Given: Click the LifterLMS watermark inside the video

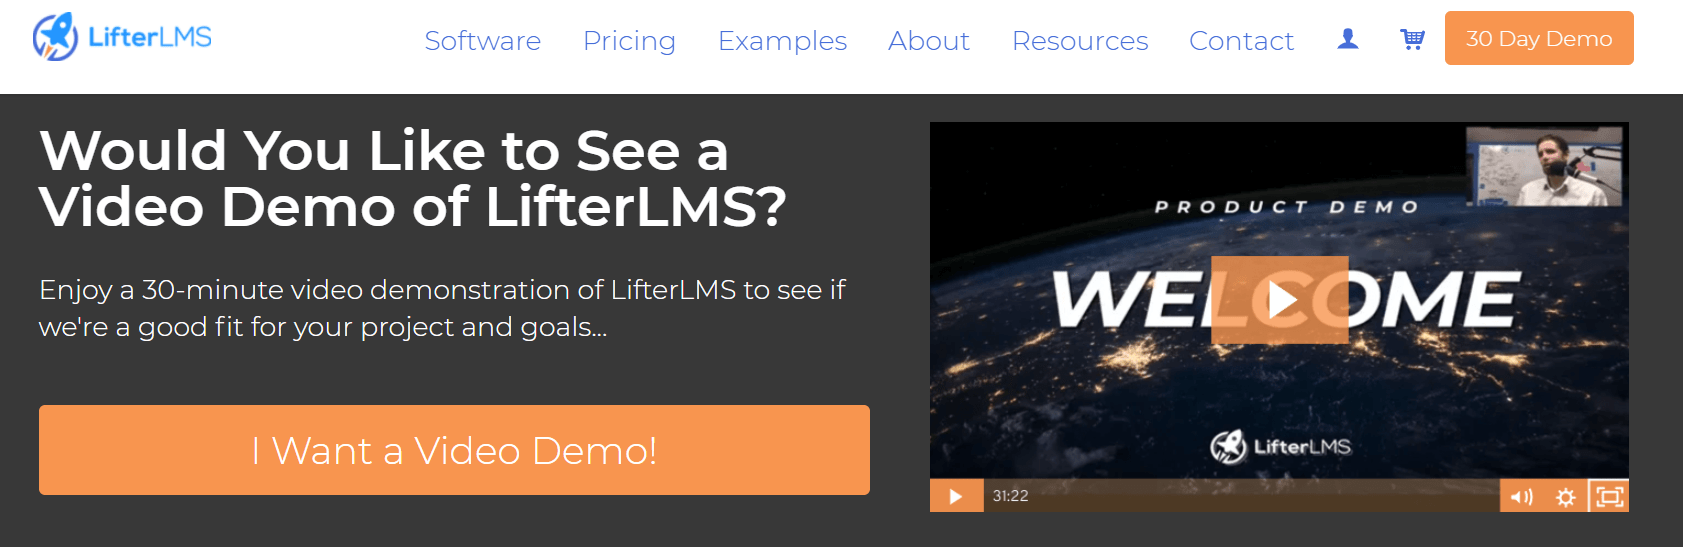Looking at the screenshot, I should pyautogui.click(x=1280, y=446).
